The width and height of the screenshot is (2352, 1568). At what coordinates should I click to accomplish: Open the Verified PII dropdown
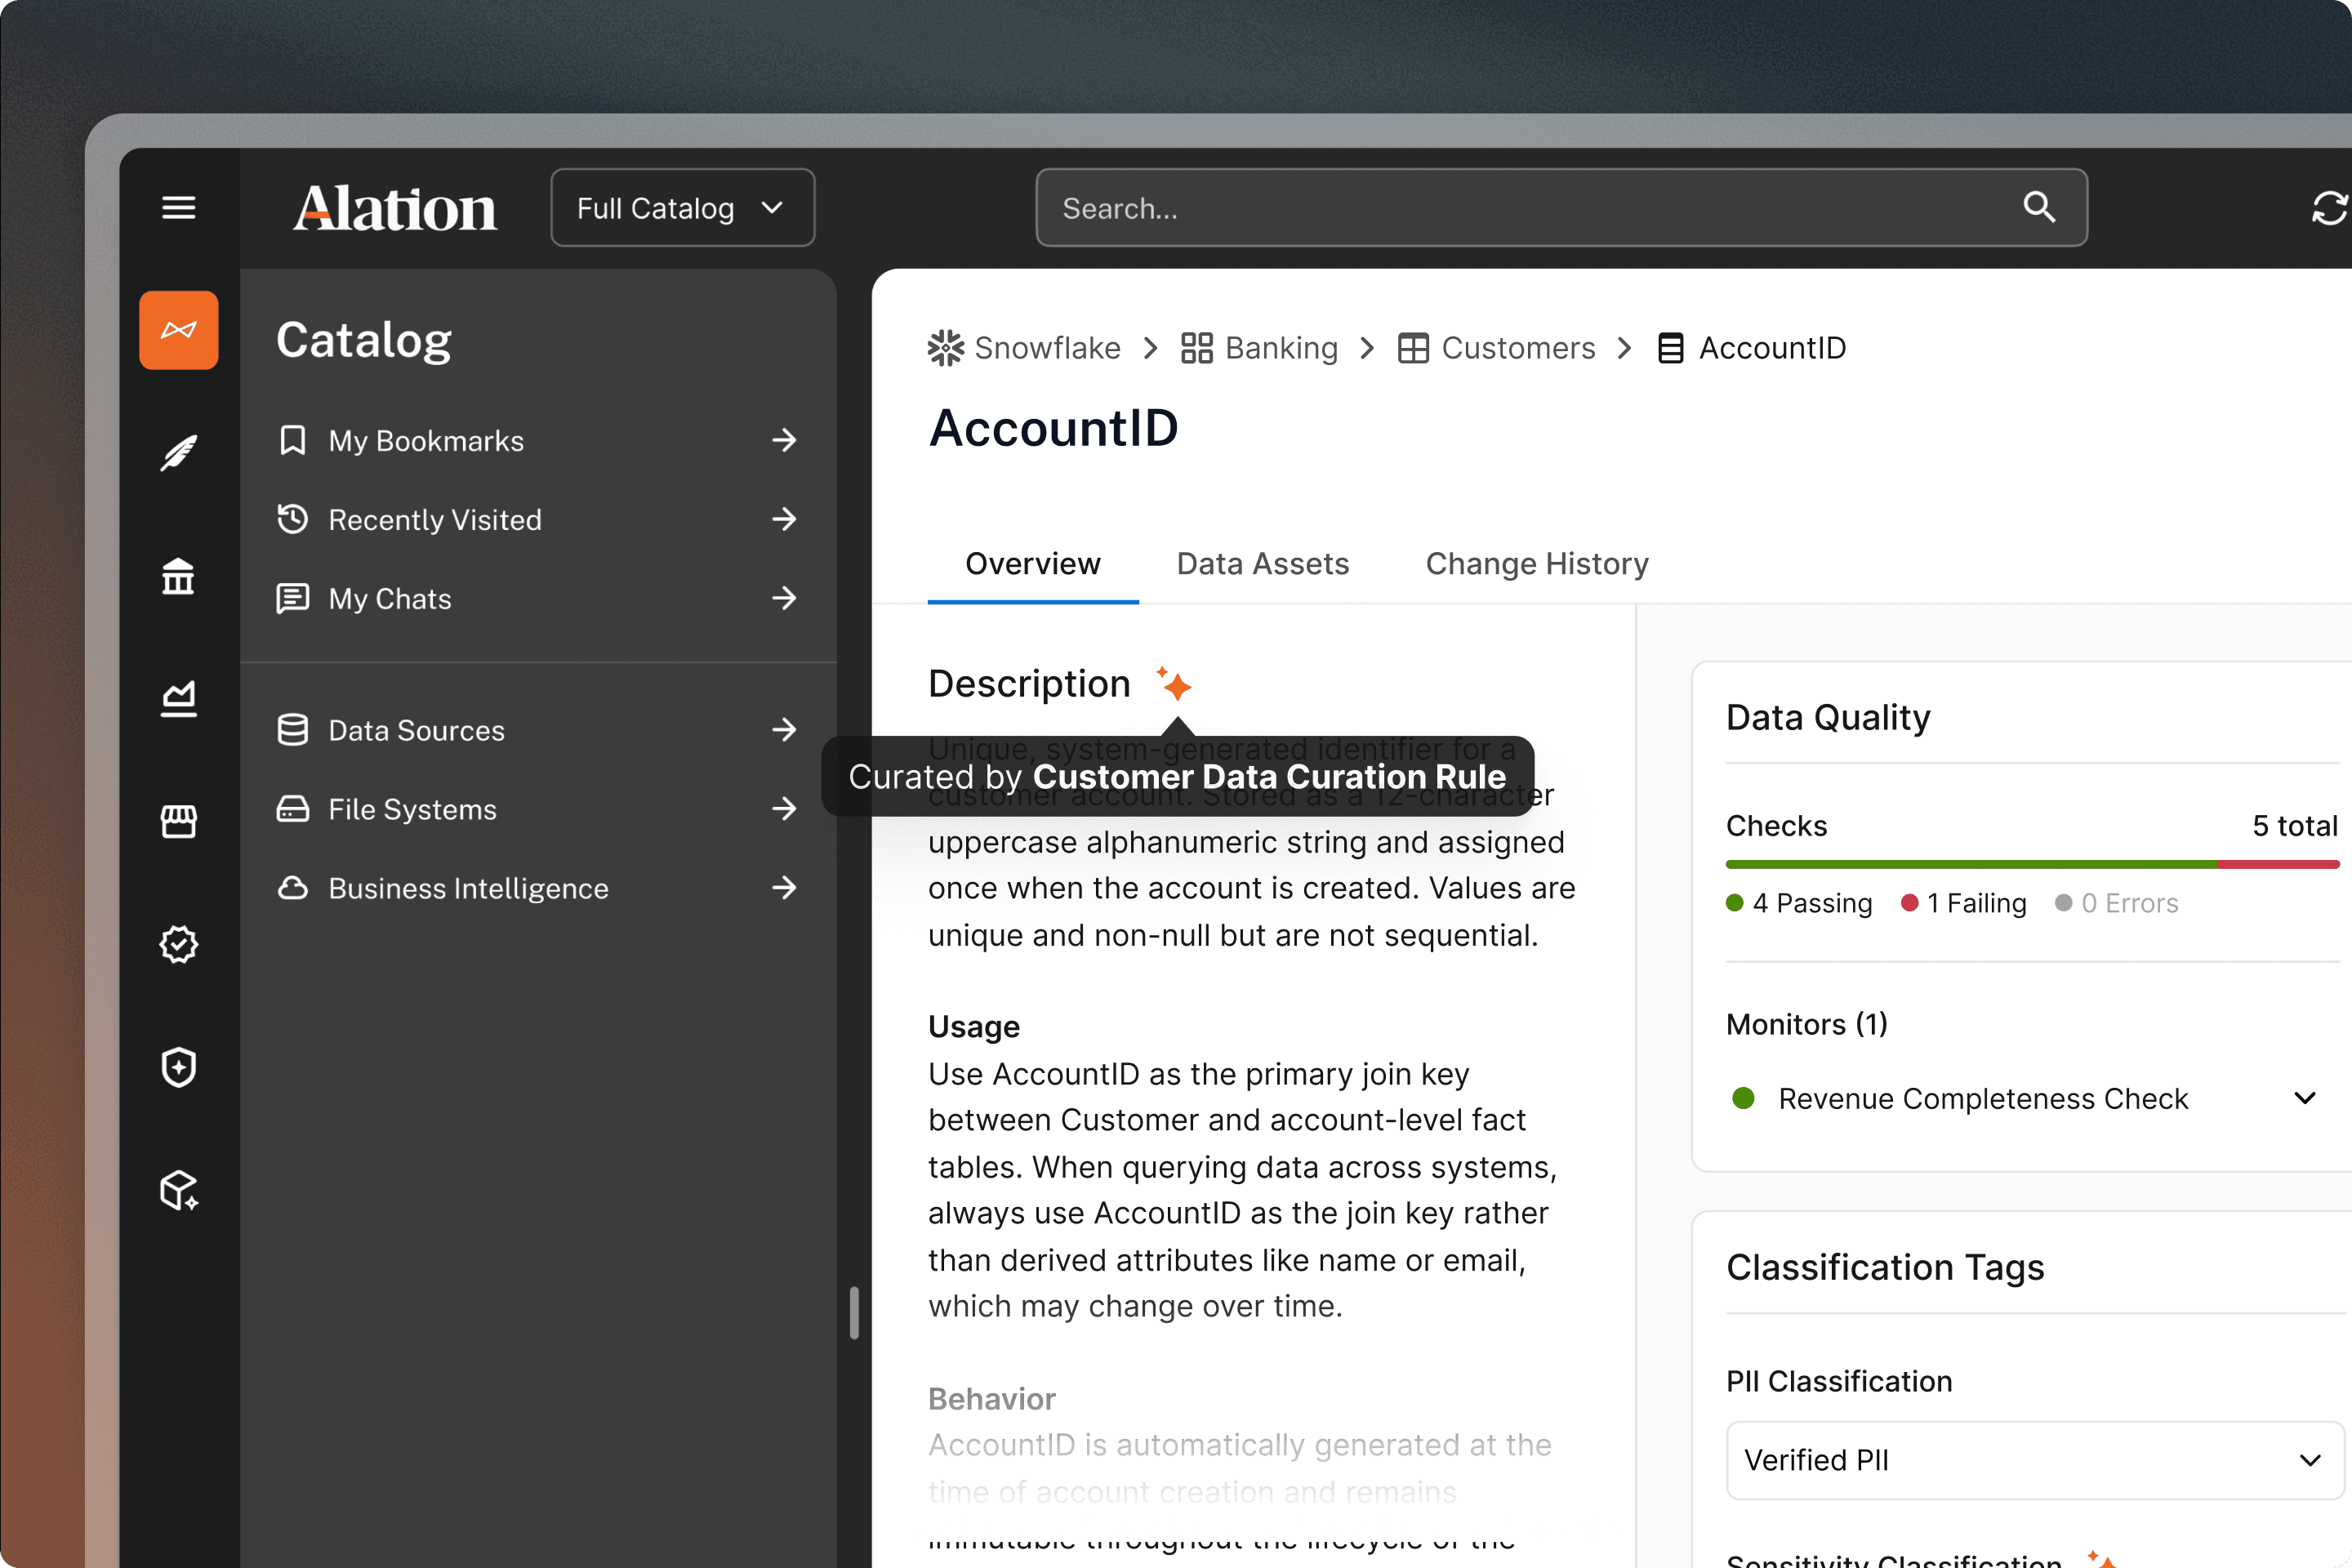(2035, 1460)
